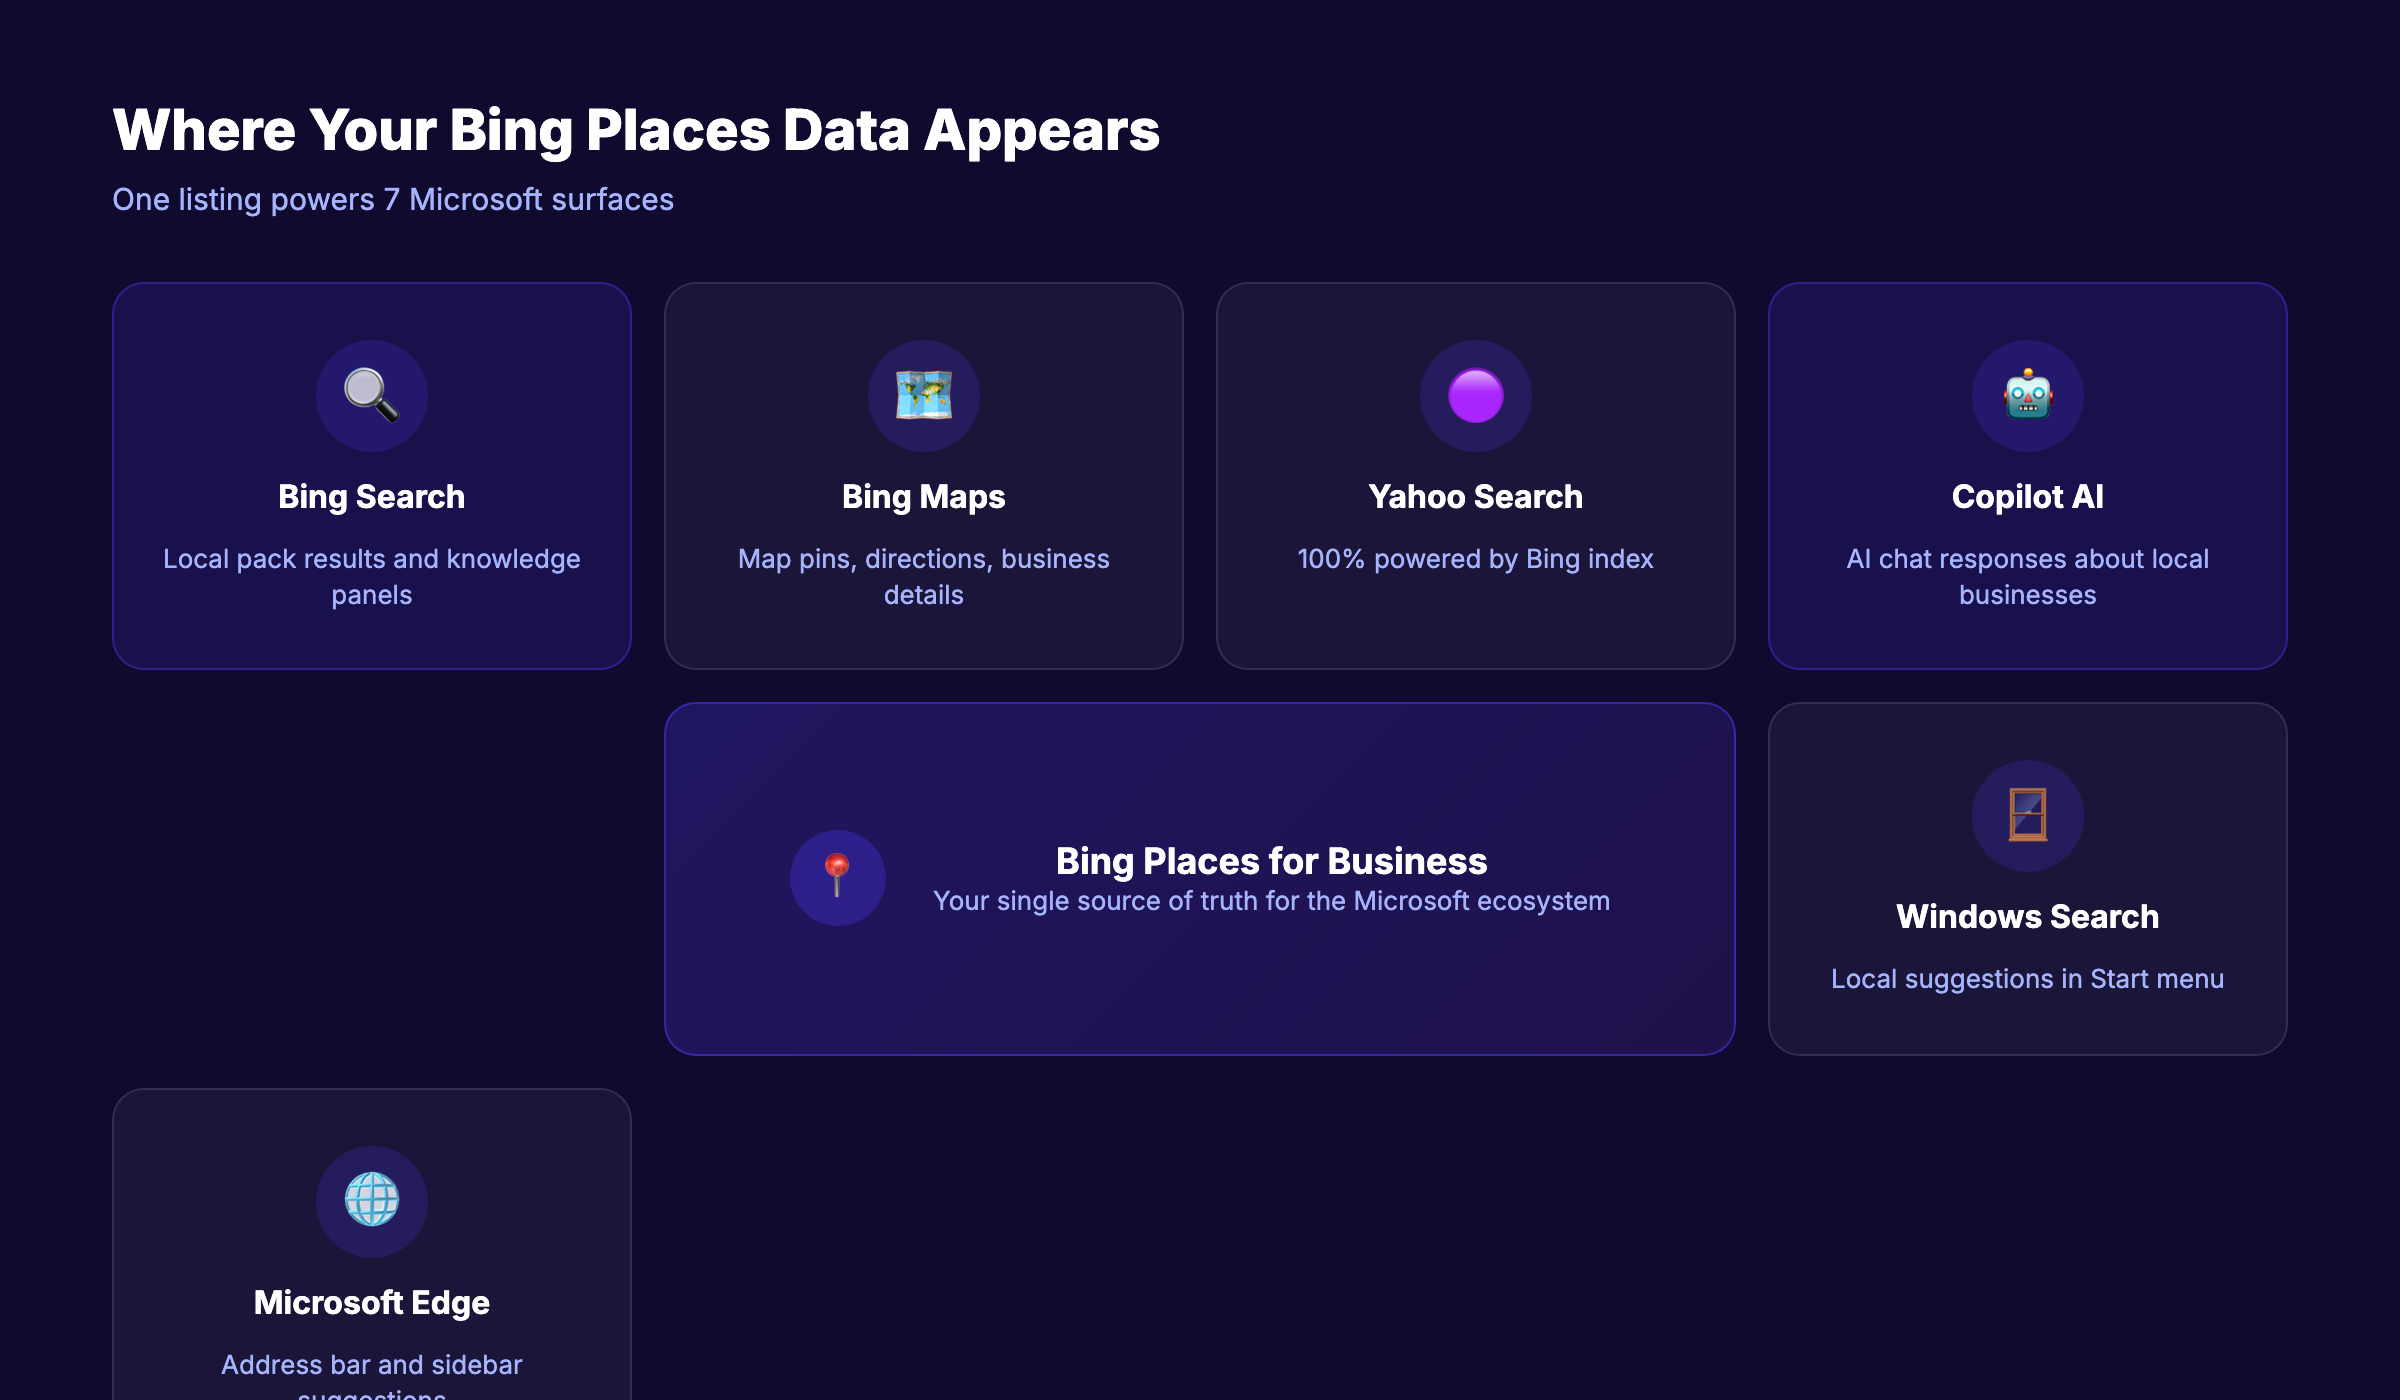Select the red pushpin icon on Bing Places
2400x1400 pixels.
point(837,877)
